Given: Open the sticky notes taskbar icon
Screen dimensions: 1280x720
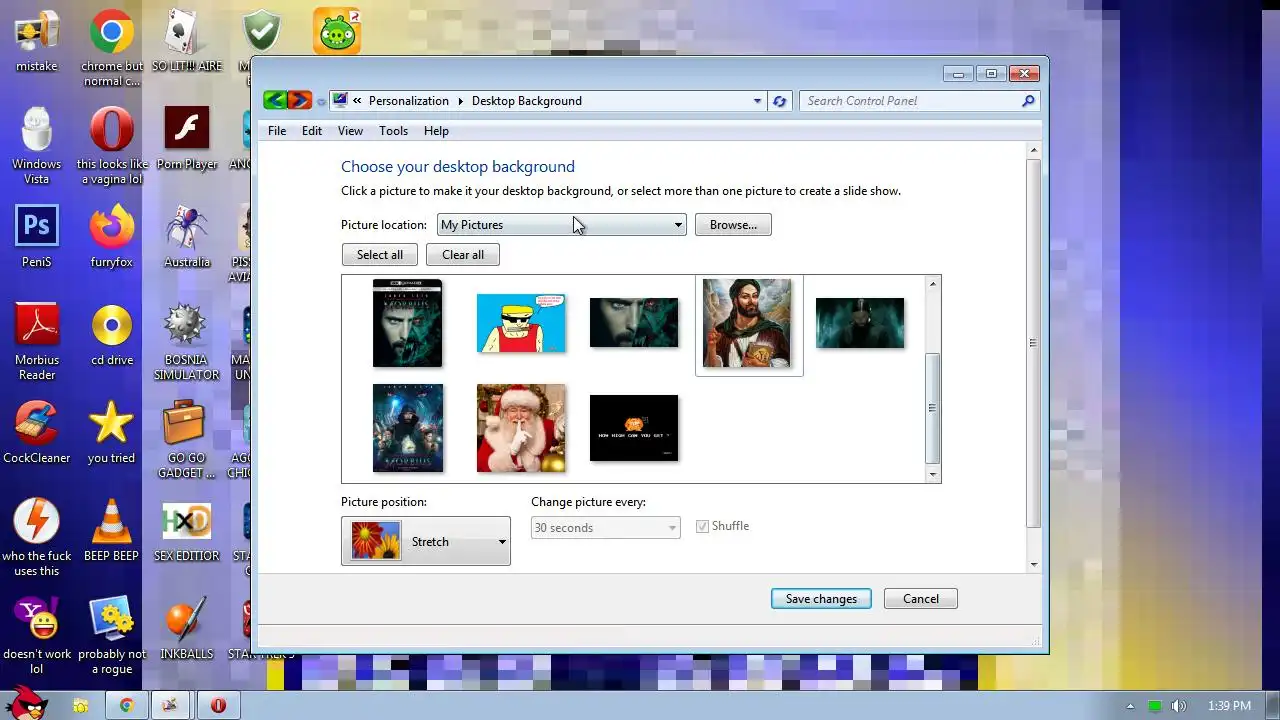Looking at the screenshot, I should 81,706.
